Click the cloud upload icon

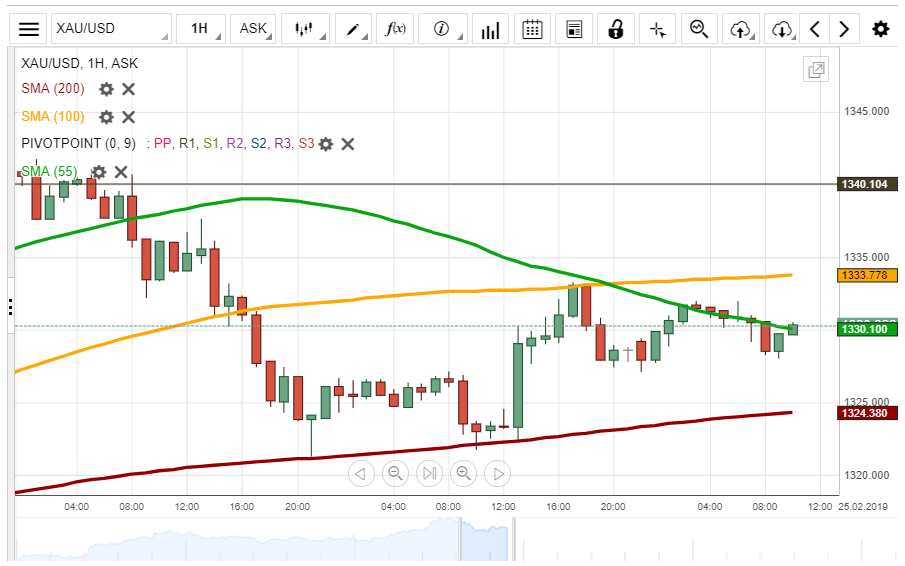click(x=741, y=29)
